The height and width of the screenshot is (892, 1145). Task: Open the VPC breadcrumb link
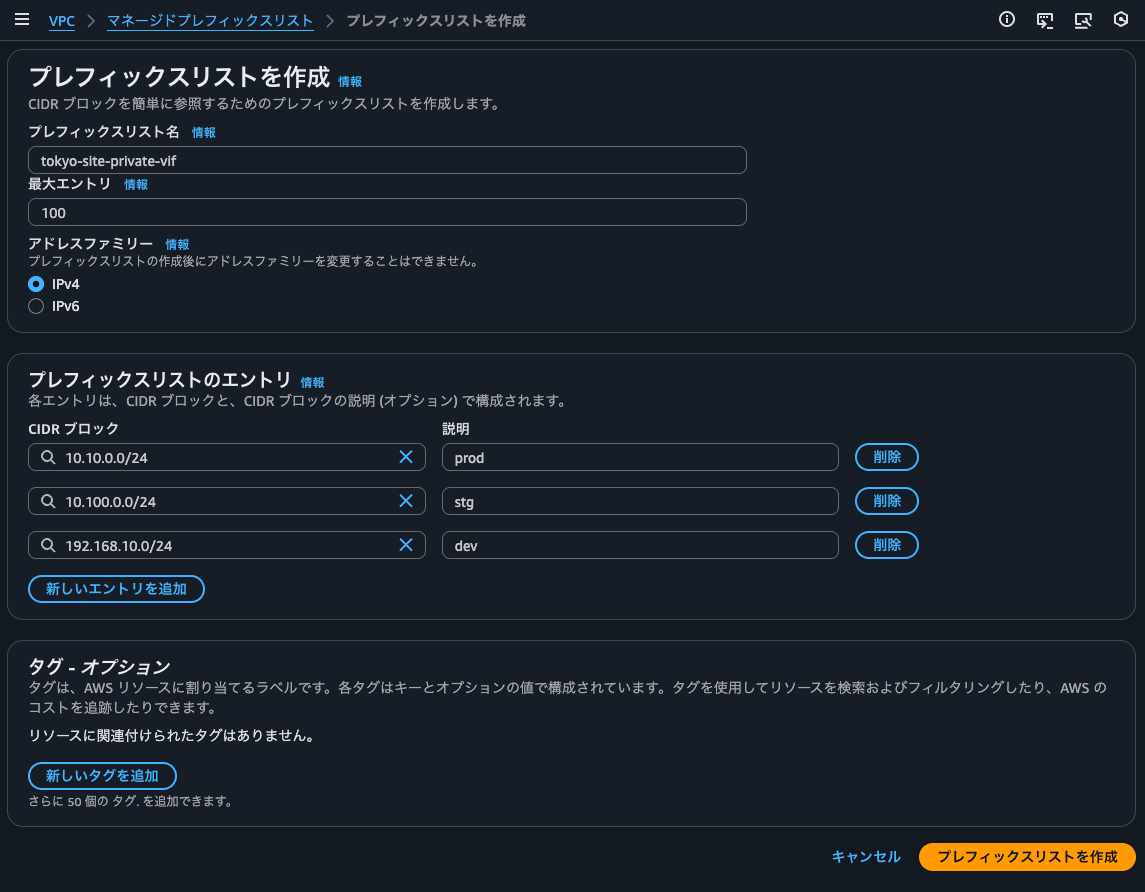click(61, 20)
